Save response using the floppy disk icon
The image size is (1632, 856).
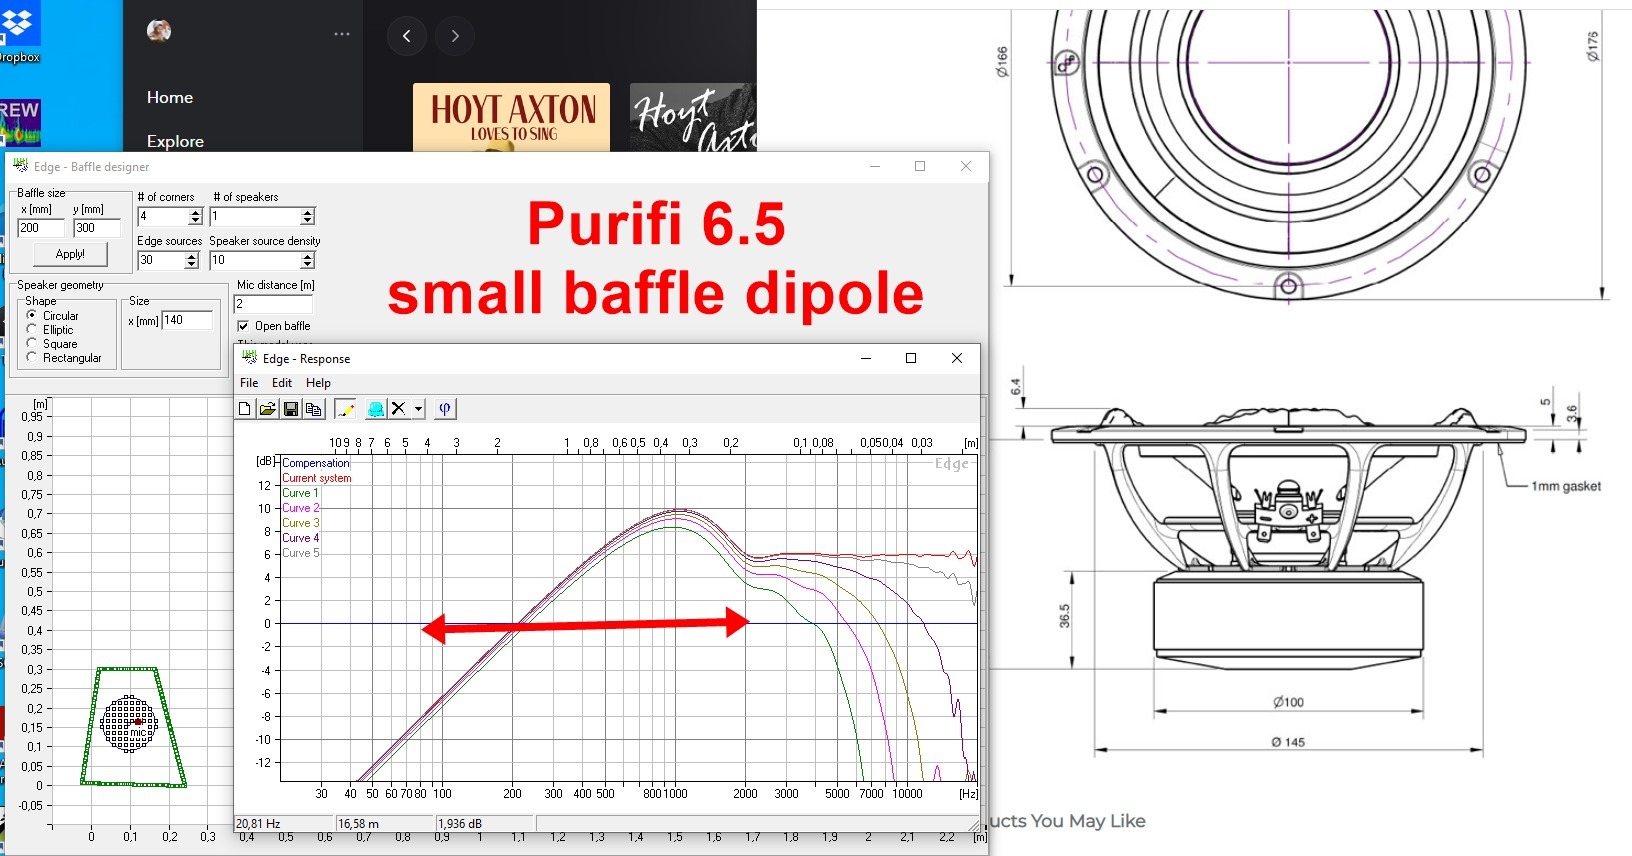tap(290, 408)
